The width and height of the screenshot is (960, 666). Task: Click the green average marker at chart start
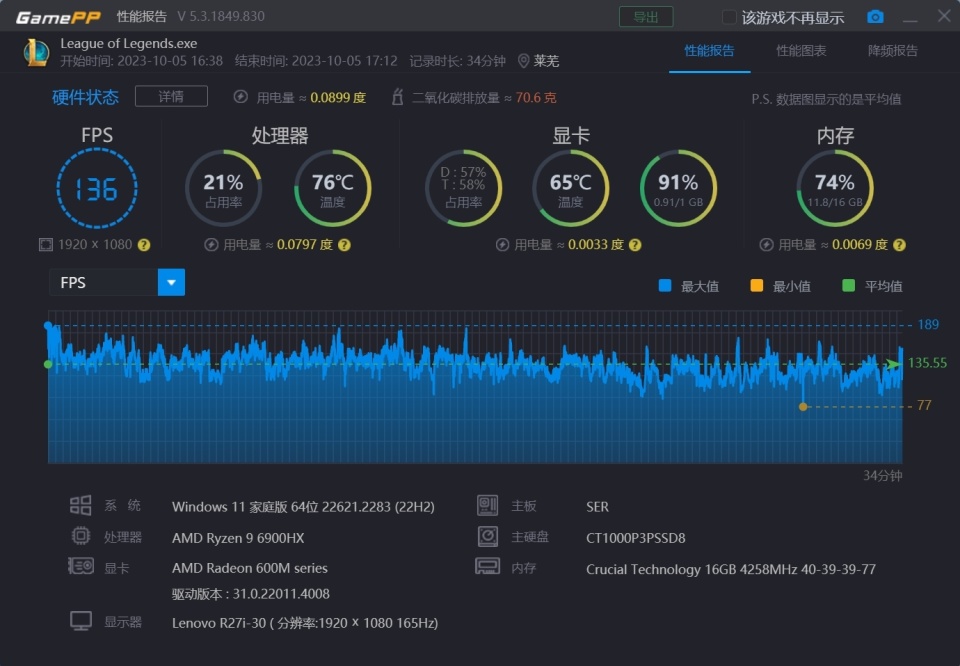[x=48, y=364]
